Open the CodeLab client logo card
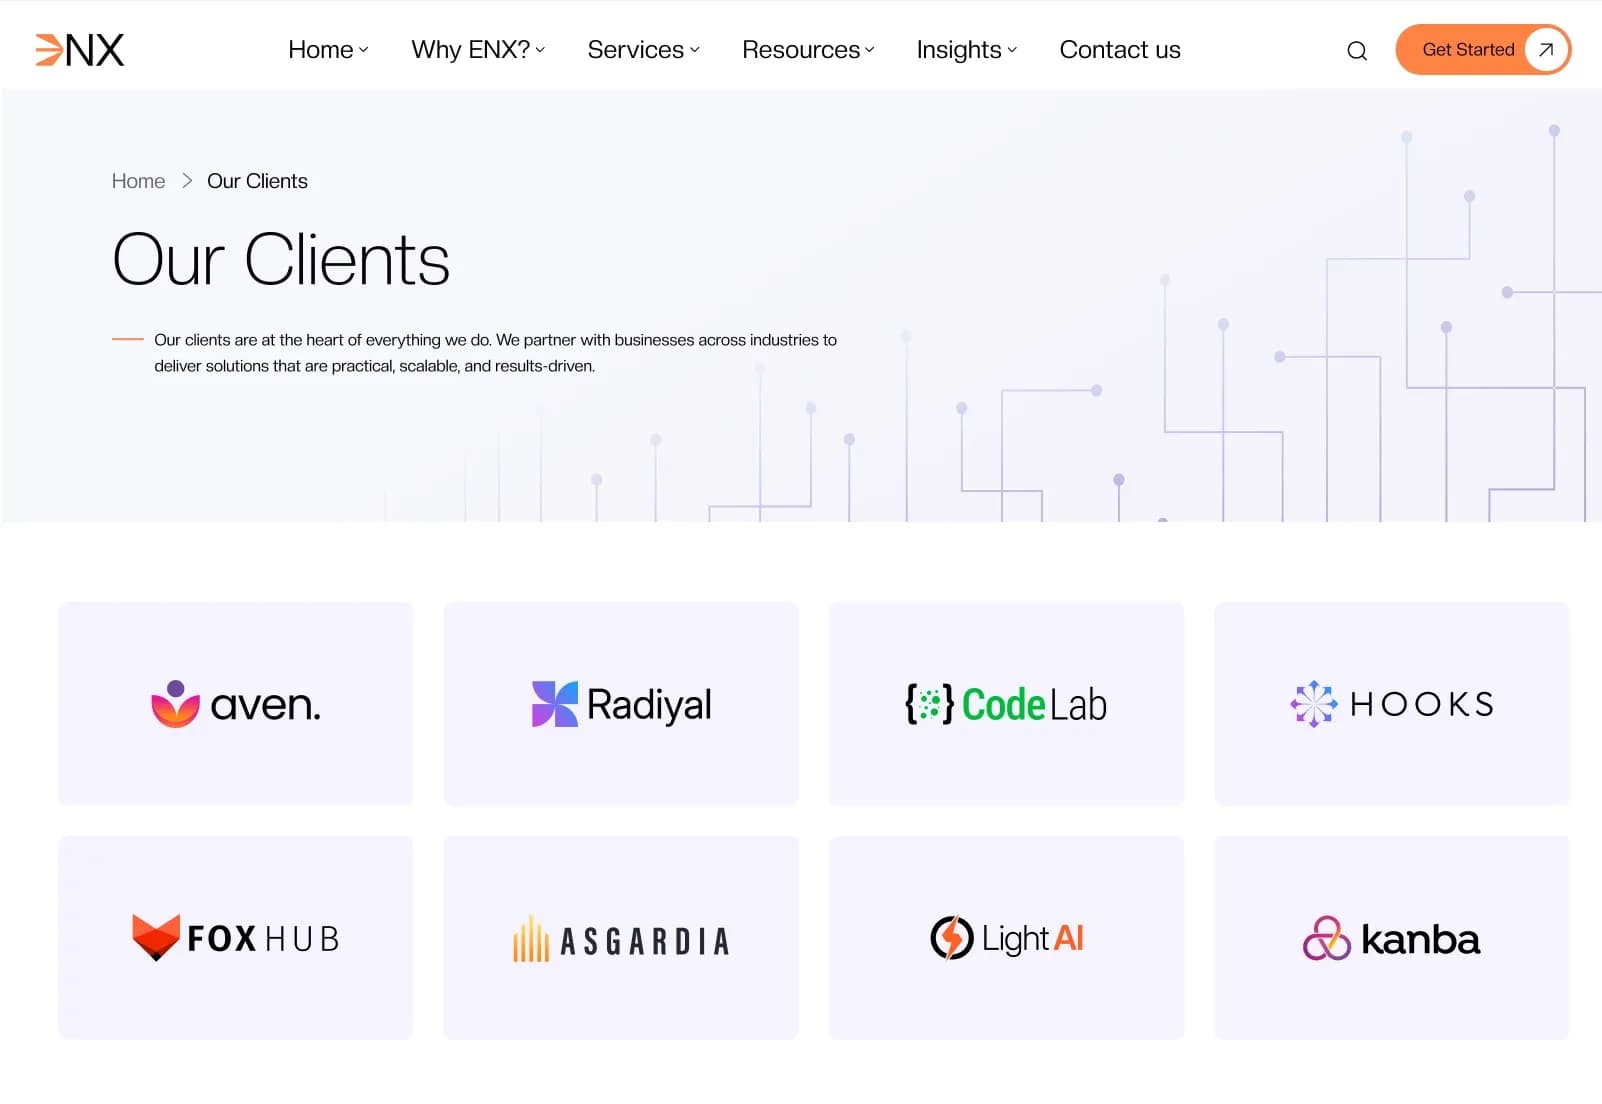Viewport: 1602px width, 1104px height. 1007,704
